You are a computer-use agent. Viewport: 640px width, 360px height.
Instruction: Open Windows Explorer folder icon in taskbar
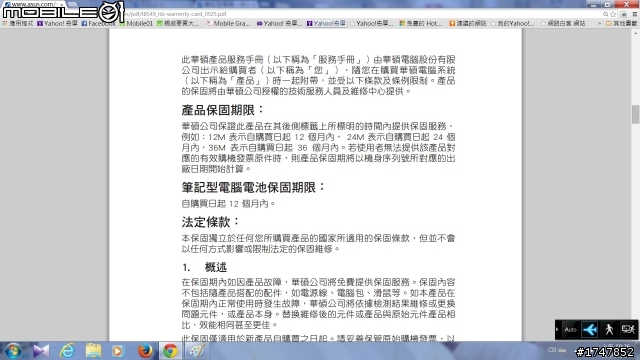[93, 351]
